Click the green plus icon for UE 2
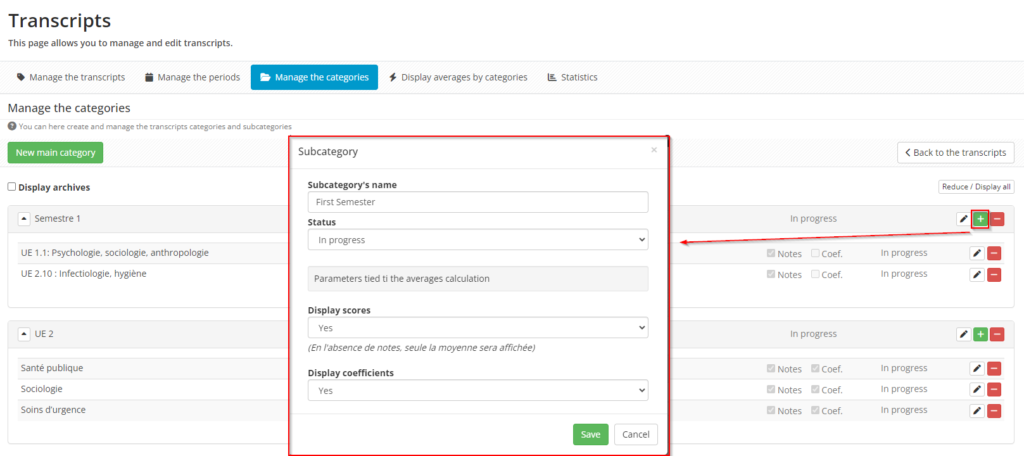The width and height of the screenshot is (1024, 456). coord(980,334)
